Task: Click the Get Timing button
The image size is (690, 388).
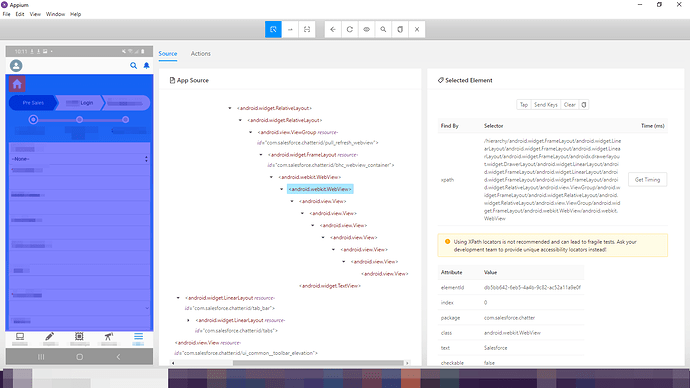Action: (x=647, y=179)
